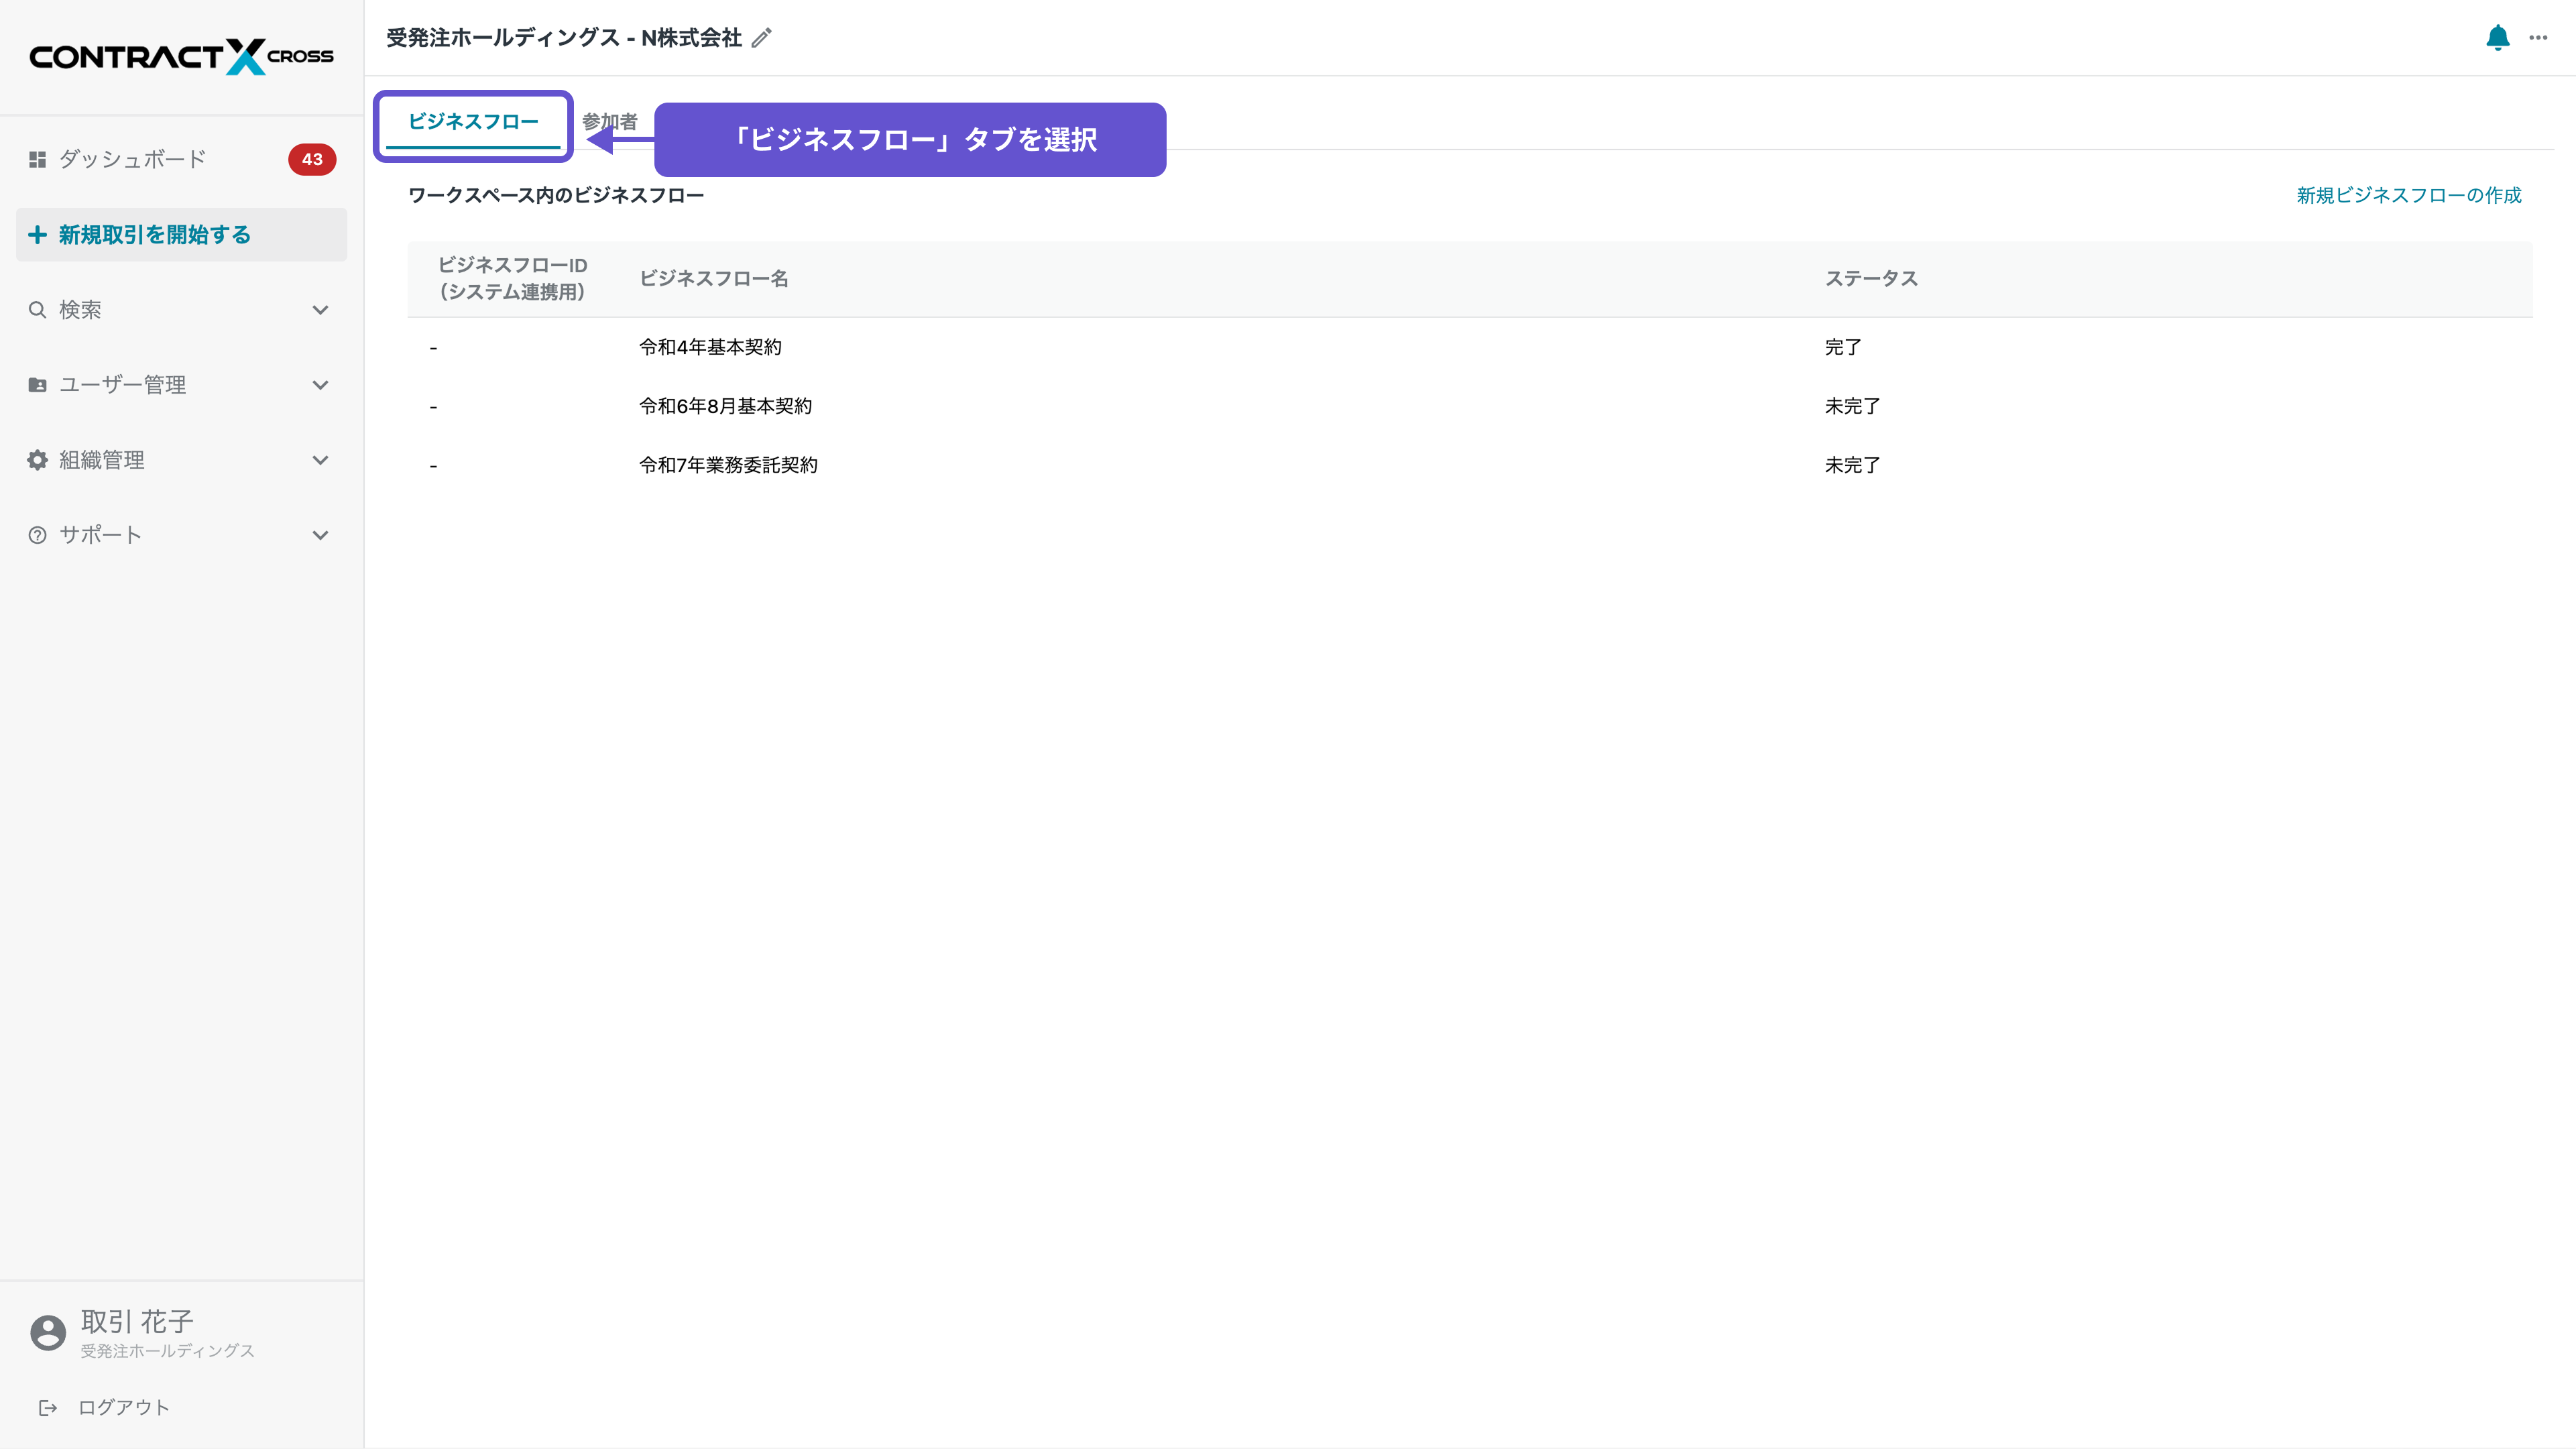
Task: Open the three-dot more options menu
Action: click(2540, 38)
